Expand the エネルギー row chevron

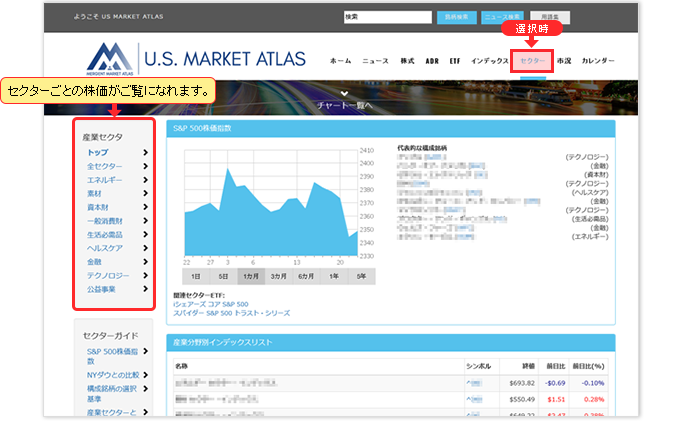click(x=146, y=180)
